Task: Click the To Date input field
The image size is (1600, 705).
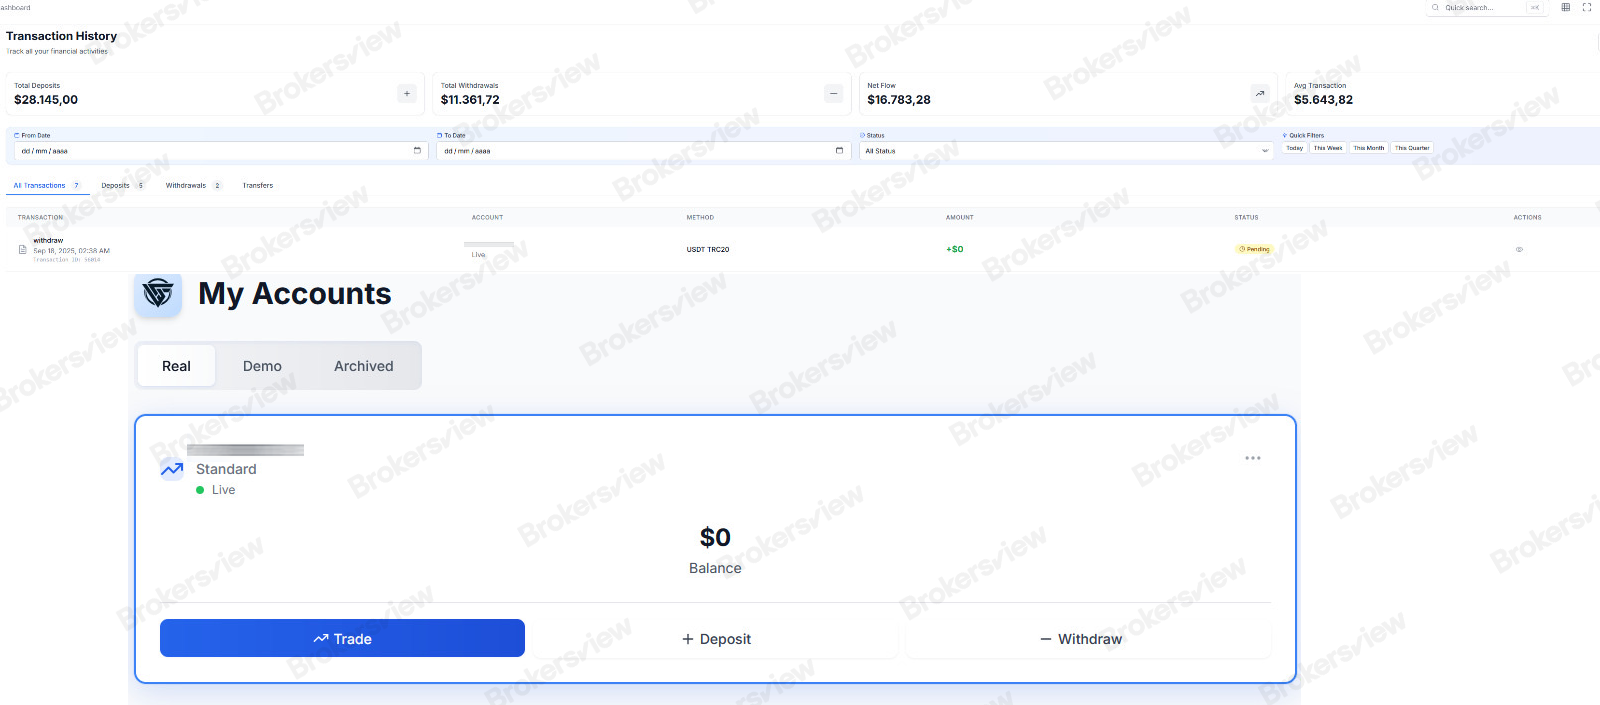Action: point(643,151)
